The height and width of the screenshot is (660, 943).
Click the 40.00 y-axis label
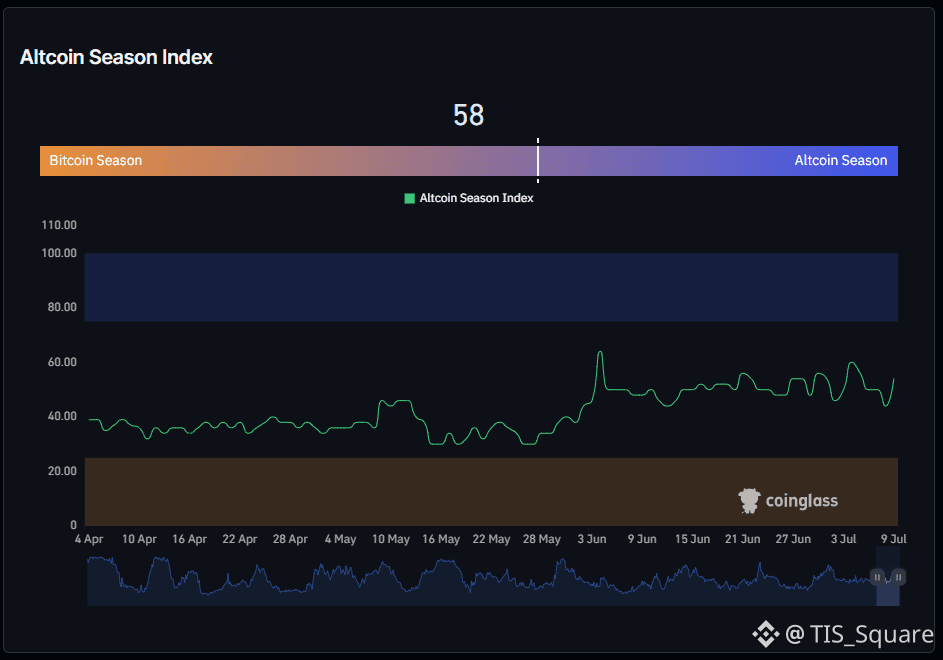click(62, 416)
